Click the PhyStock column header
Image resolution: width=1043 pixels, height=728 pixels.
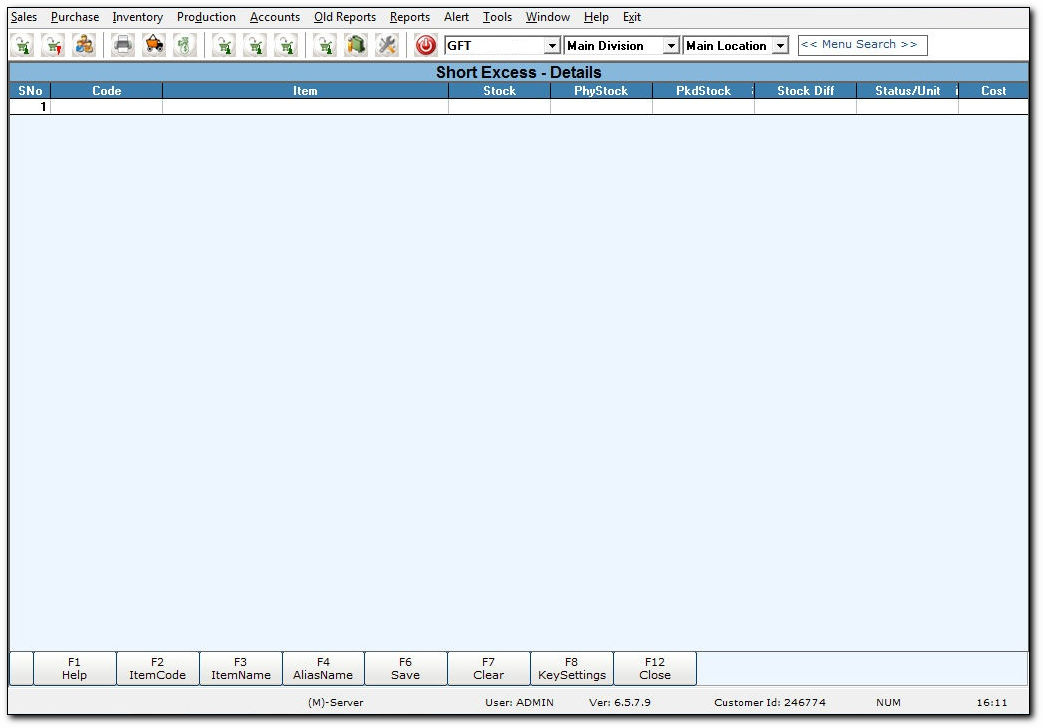(x=601, y=91)
